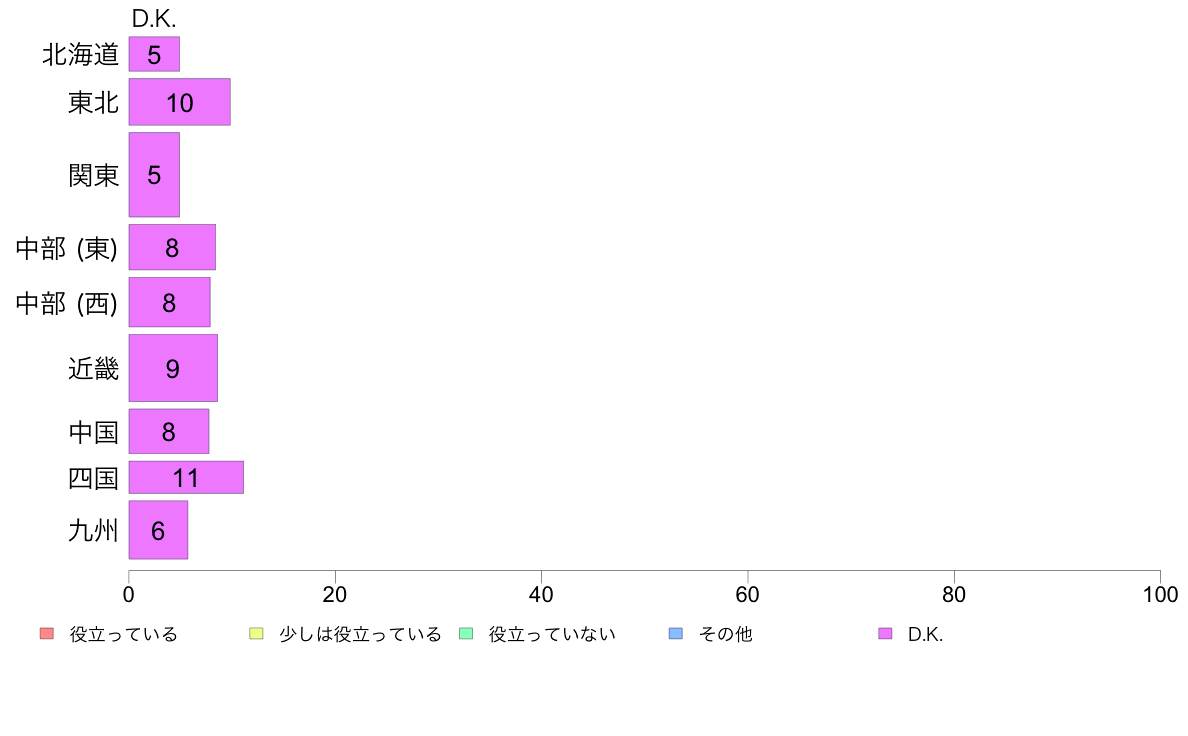
Task: Click the blue その他 legend swatch
Action: (676, 634)
